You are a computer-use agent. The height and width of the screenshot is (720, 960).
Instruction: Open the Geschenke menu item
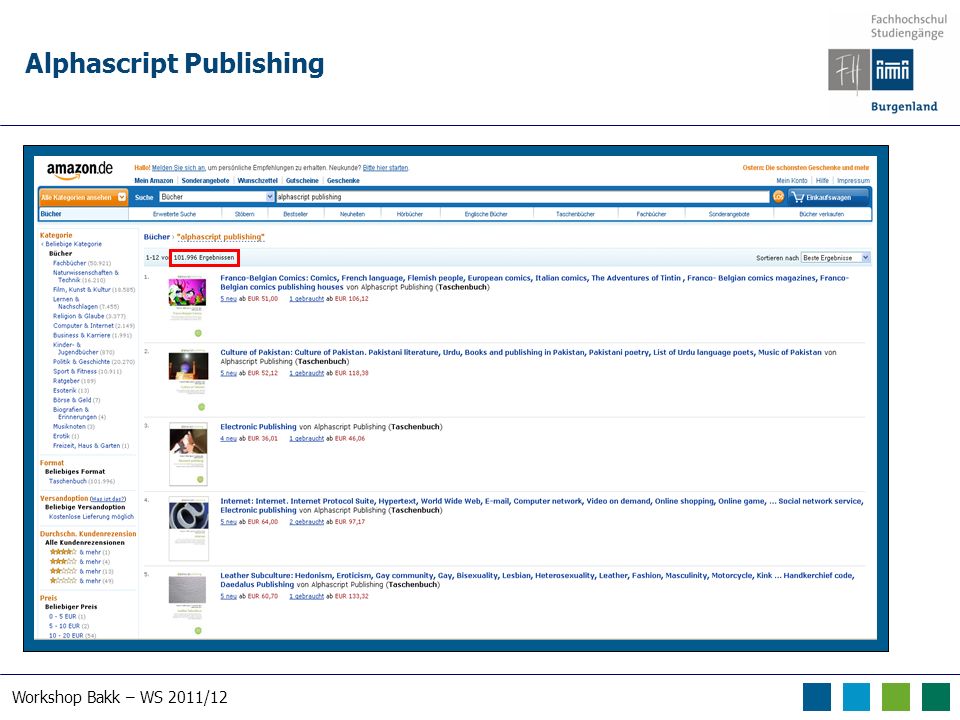pyautogui.click(x=343, y=181)
